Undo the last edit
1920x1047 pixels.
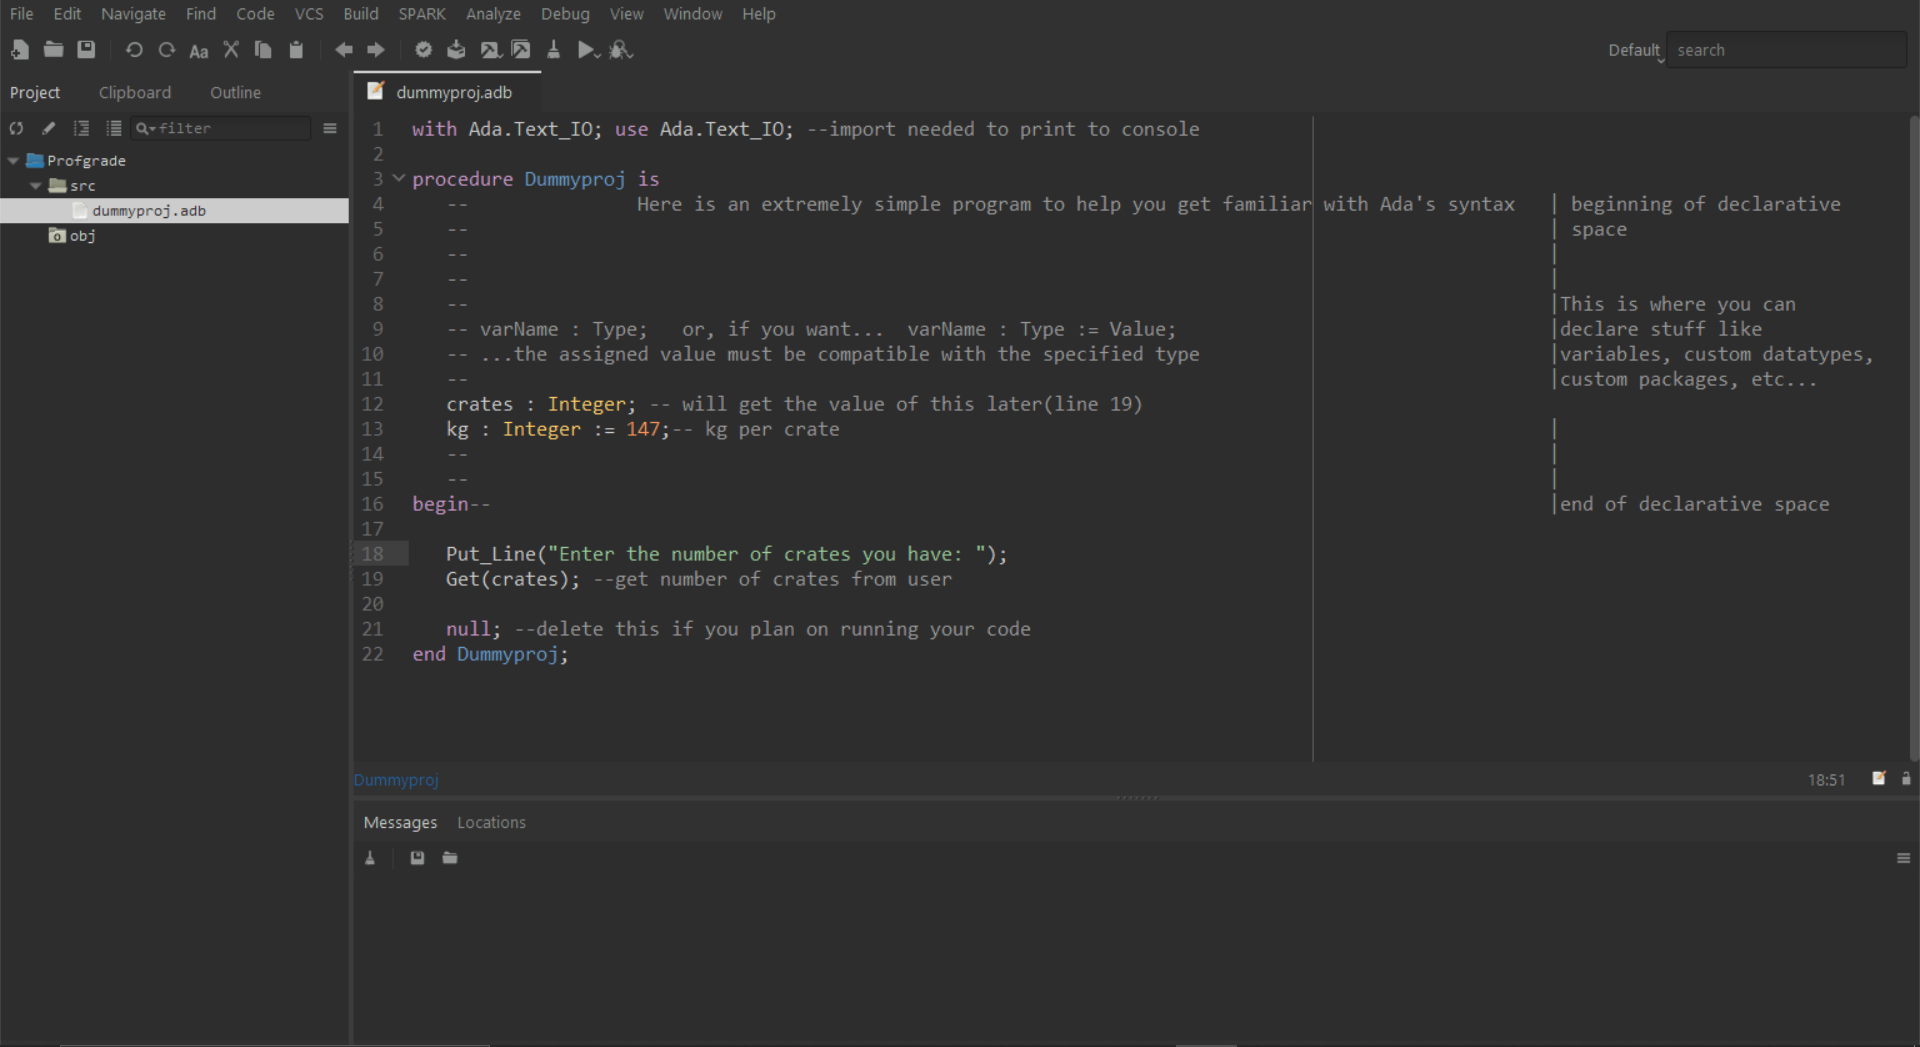pos(134,50)
